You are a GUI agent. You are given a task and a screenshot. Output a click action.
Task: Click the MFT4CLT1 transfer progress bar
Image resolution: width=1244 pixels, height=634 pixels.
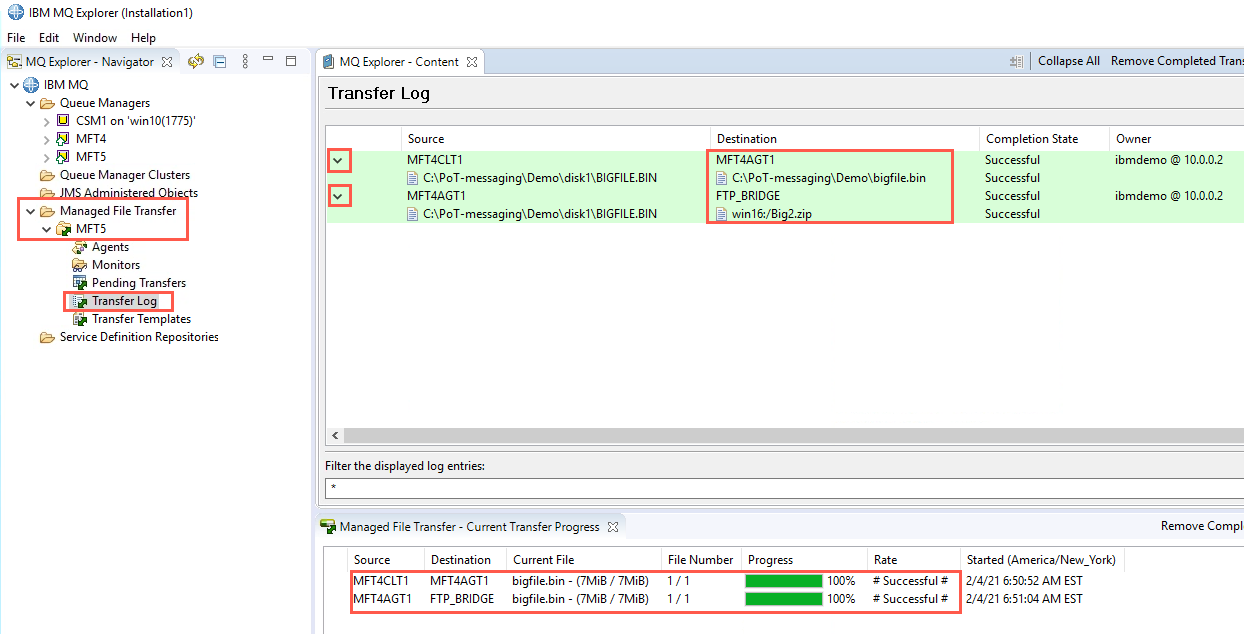click(x=784, y=581)
